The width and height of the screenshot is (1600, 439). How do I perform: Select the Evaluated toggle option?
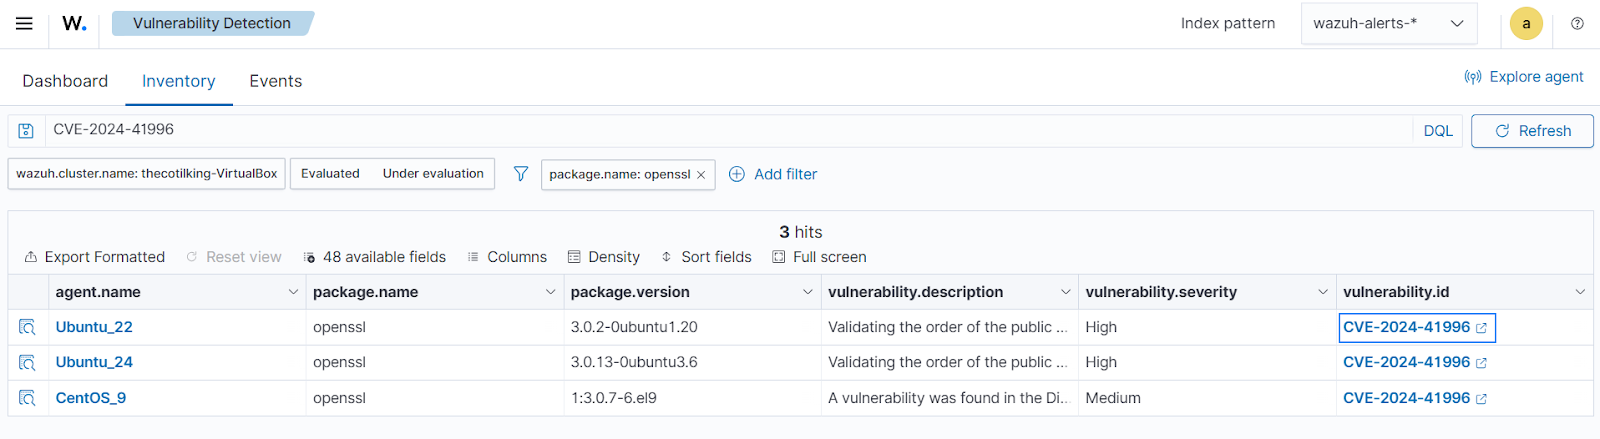tap(330, 173)
